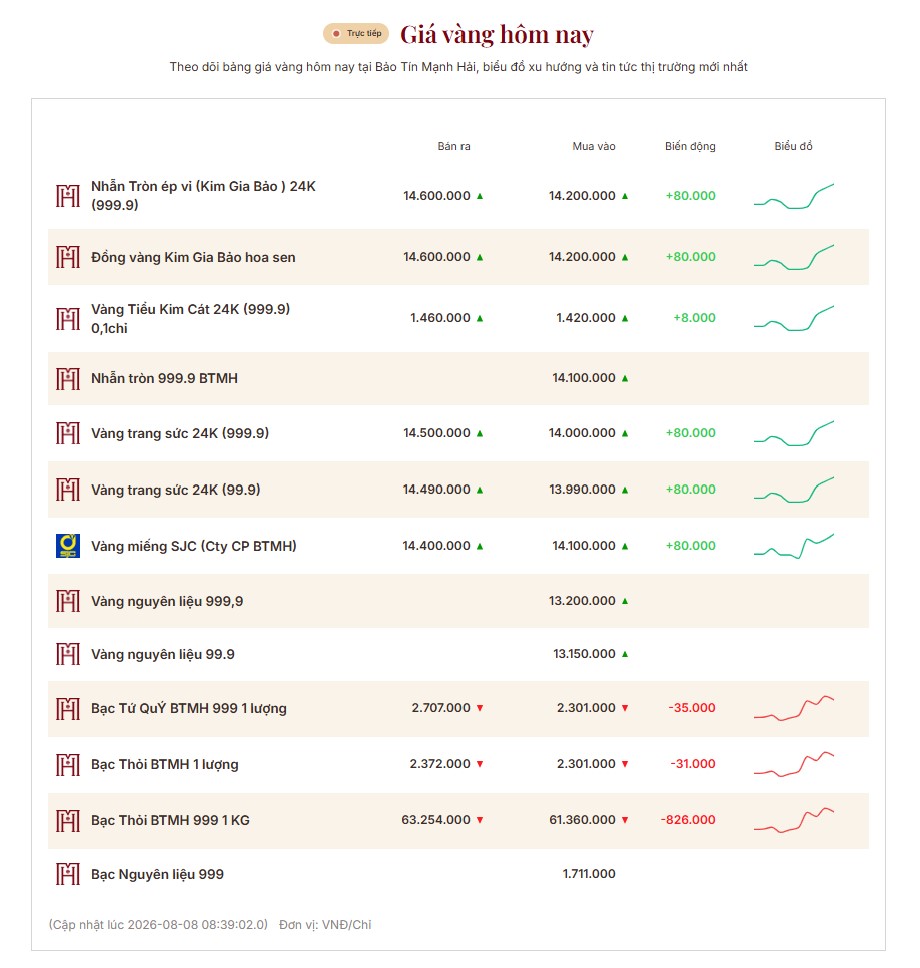Click the Trực tiếp live badge

(356, 33)
